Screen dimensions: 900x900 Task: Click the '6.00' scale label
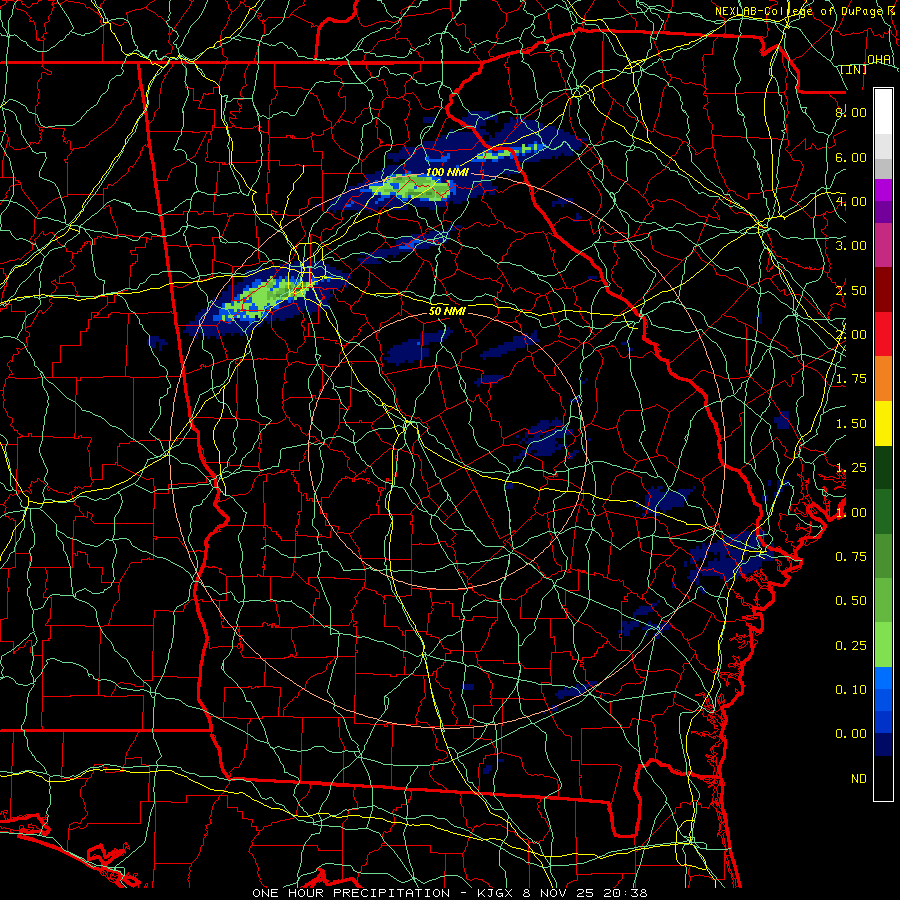coord(851,157)
